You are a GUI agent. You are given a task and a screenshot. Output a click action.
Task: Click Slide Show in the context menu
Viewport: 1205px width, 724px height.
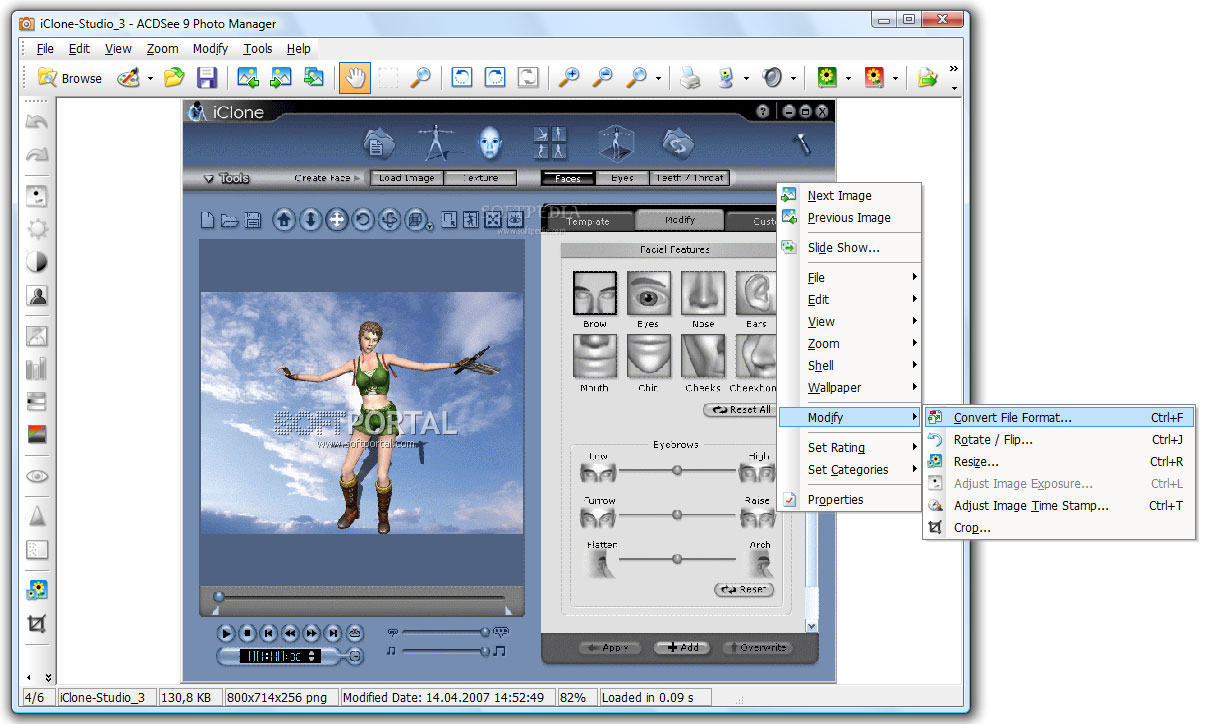point(843,248)
